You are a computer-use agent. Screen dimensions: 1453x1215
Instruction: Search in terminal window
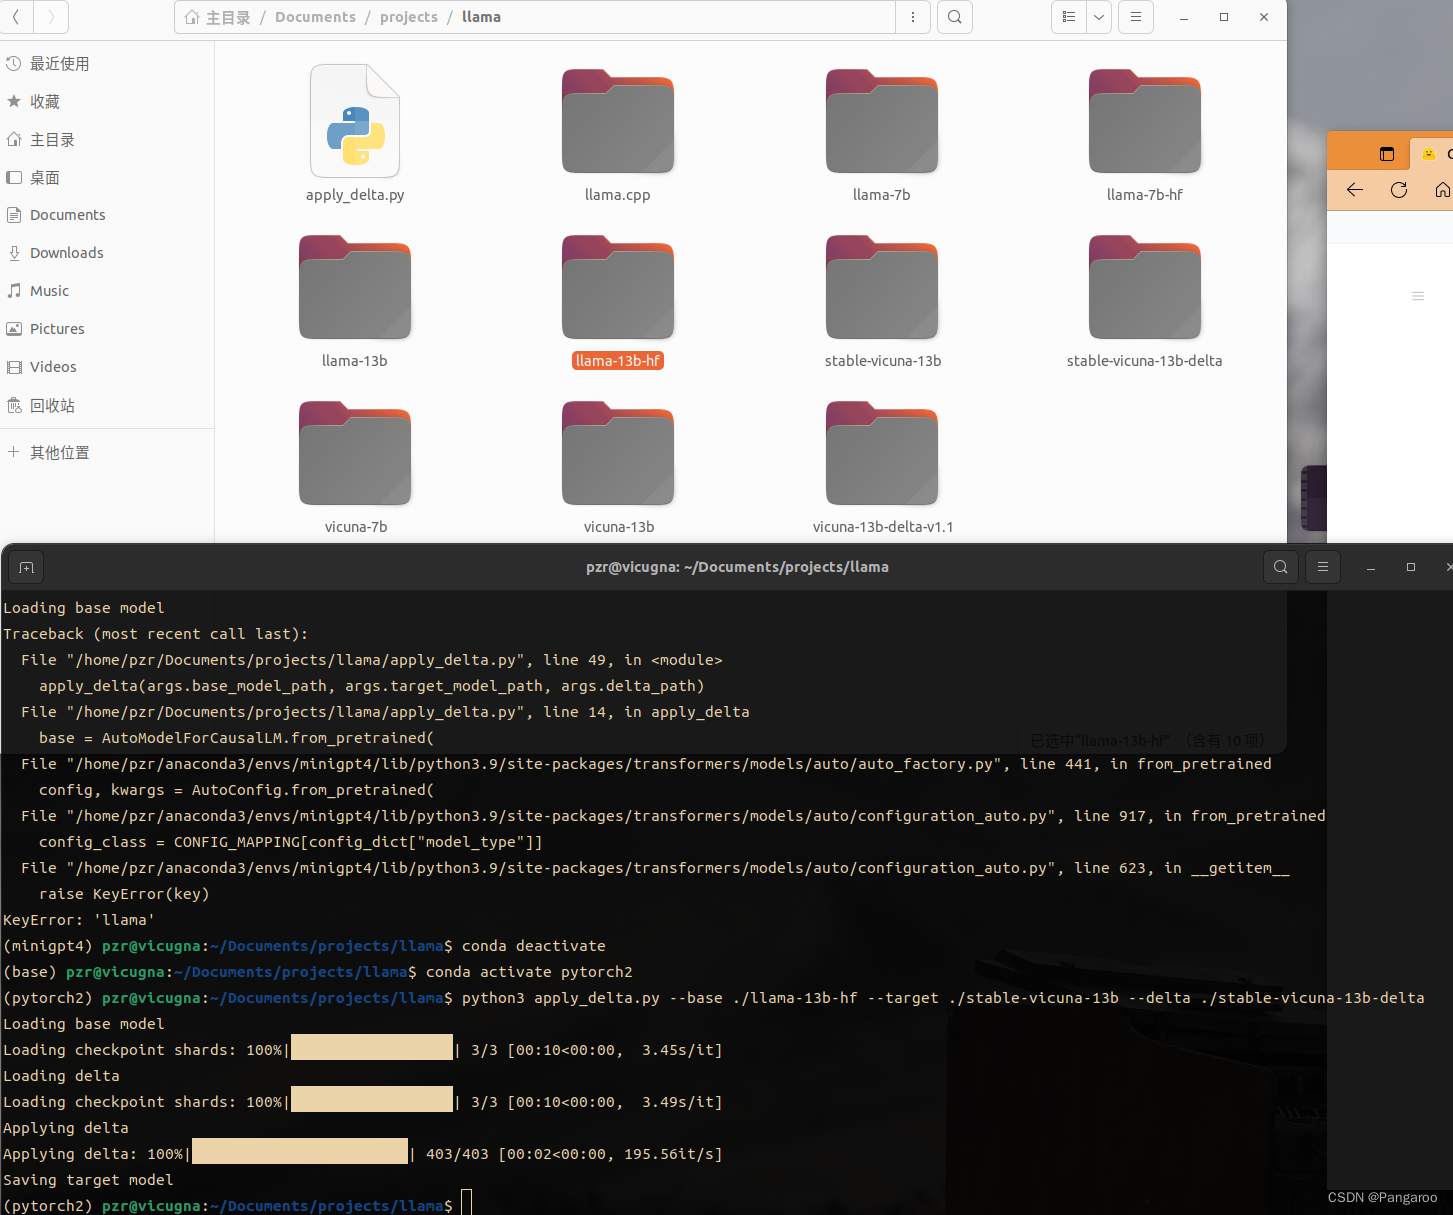[x=1280, y=567]
